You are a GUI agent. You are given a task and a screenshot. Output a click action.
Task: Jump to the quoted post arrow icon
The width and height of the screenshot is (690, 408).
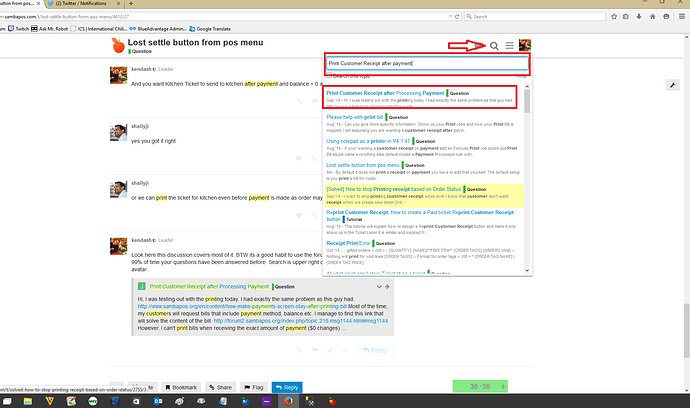click(x=387, y=287)
